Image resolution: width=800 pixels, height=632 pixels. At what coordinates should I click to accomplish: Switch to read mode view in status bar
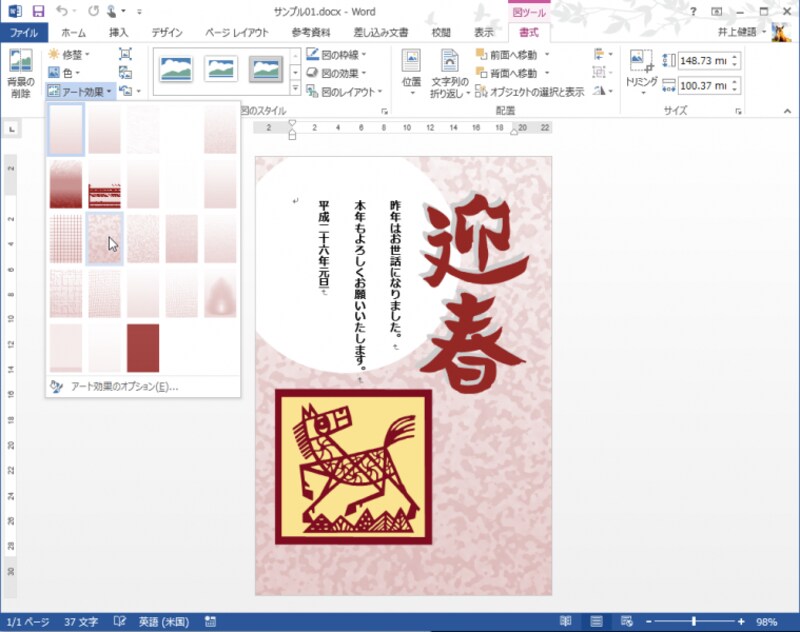566,622
